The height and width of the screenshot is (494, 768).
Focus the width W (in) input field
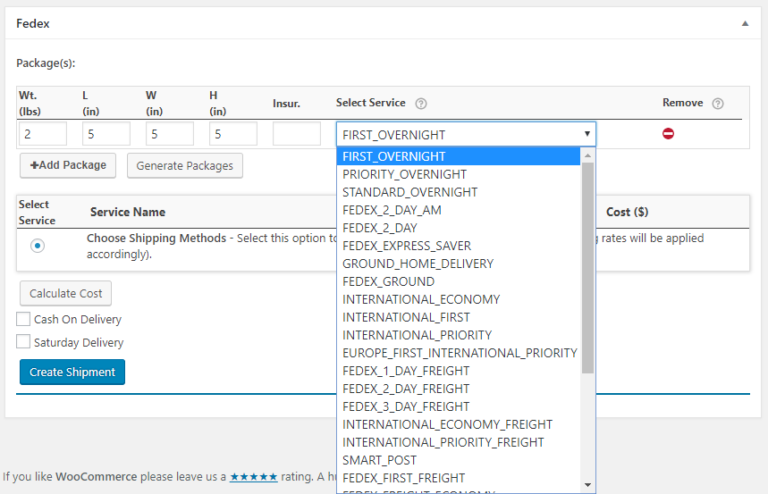[x=169, y=134]
